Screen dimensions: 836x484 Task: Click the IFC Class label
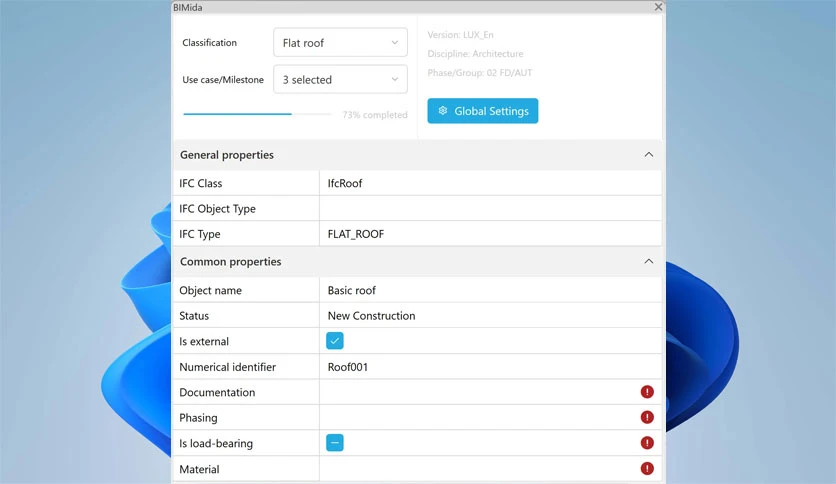(200, 183)
